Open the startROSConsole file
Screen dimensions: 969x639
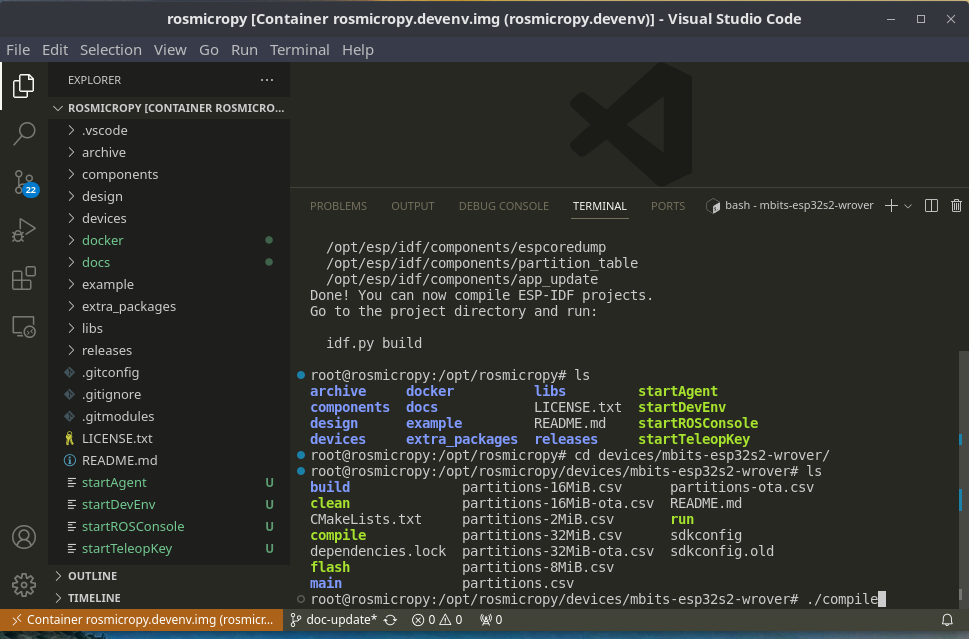tap(169, 526)
